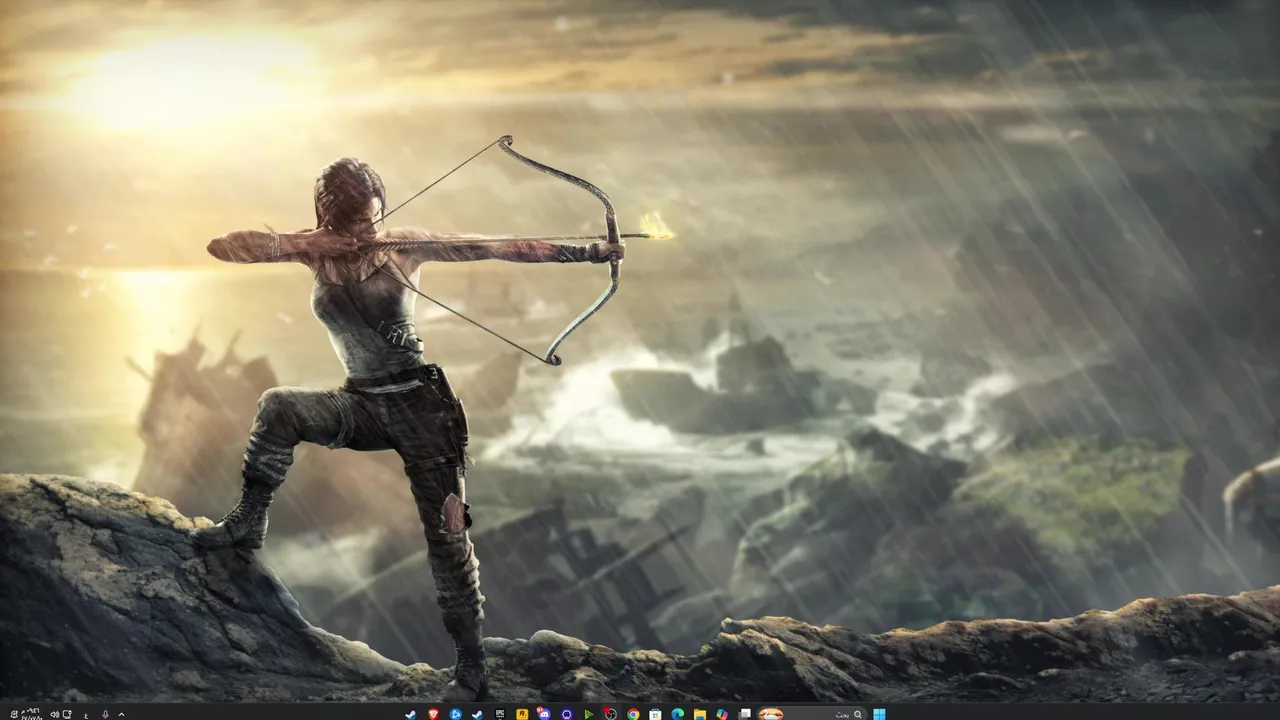Launch Google Chrome from the taskbar
Screen dimensions: 1280x720
[633, 714]
